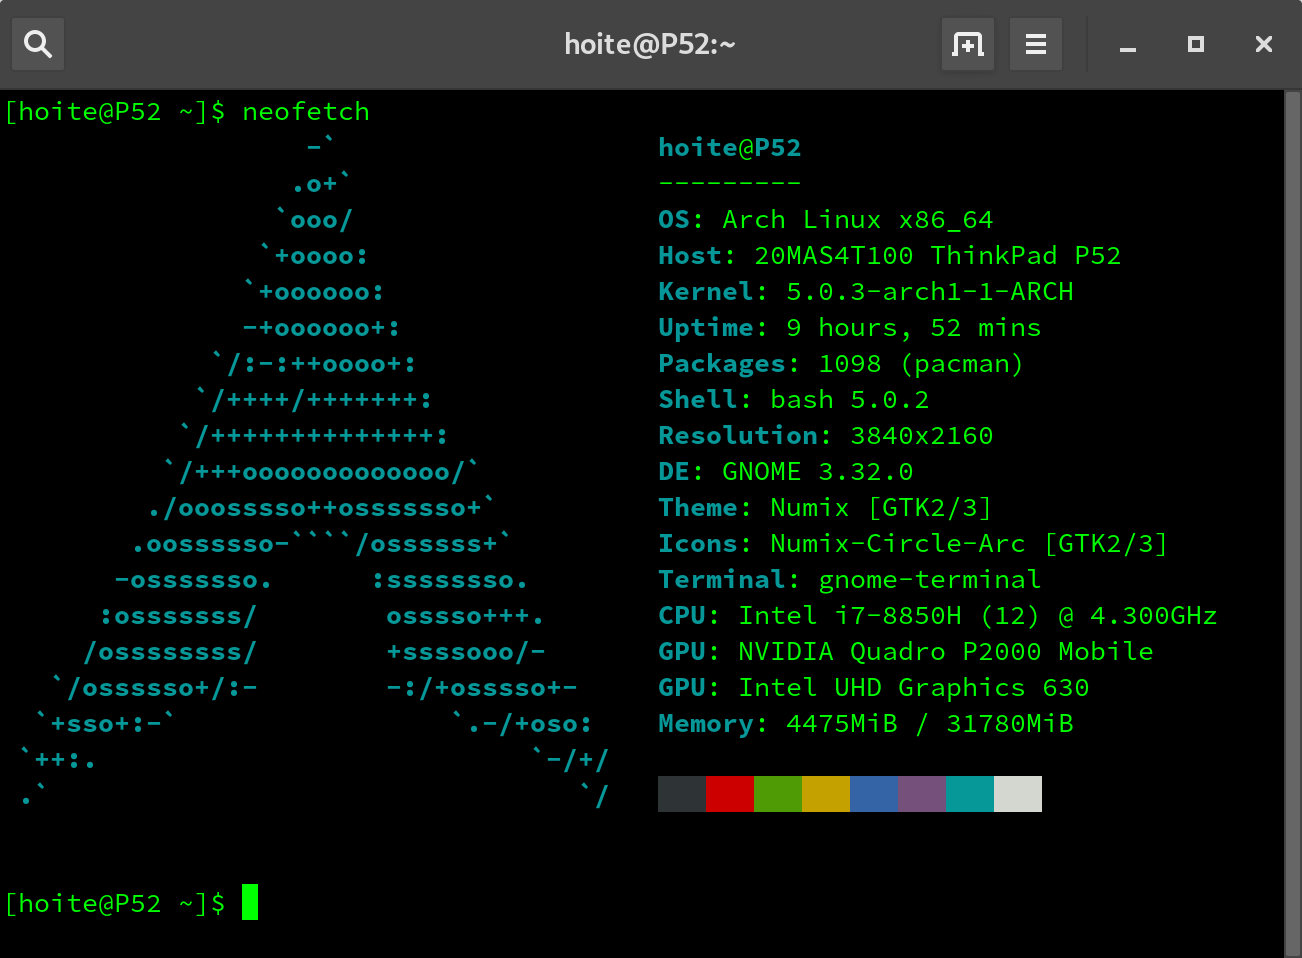The height and width of the screenshot is (958, 1302).
Task: Click the dashed separator under hoite@P52
Action: (x=730, y=183)
